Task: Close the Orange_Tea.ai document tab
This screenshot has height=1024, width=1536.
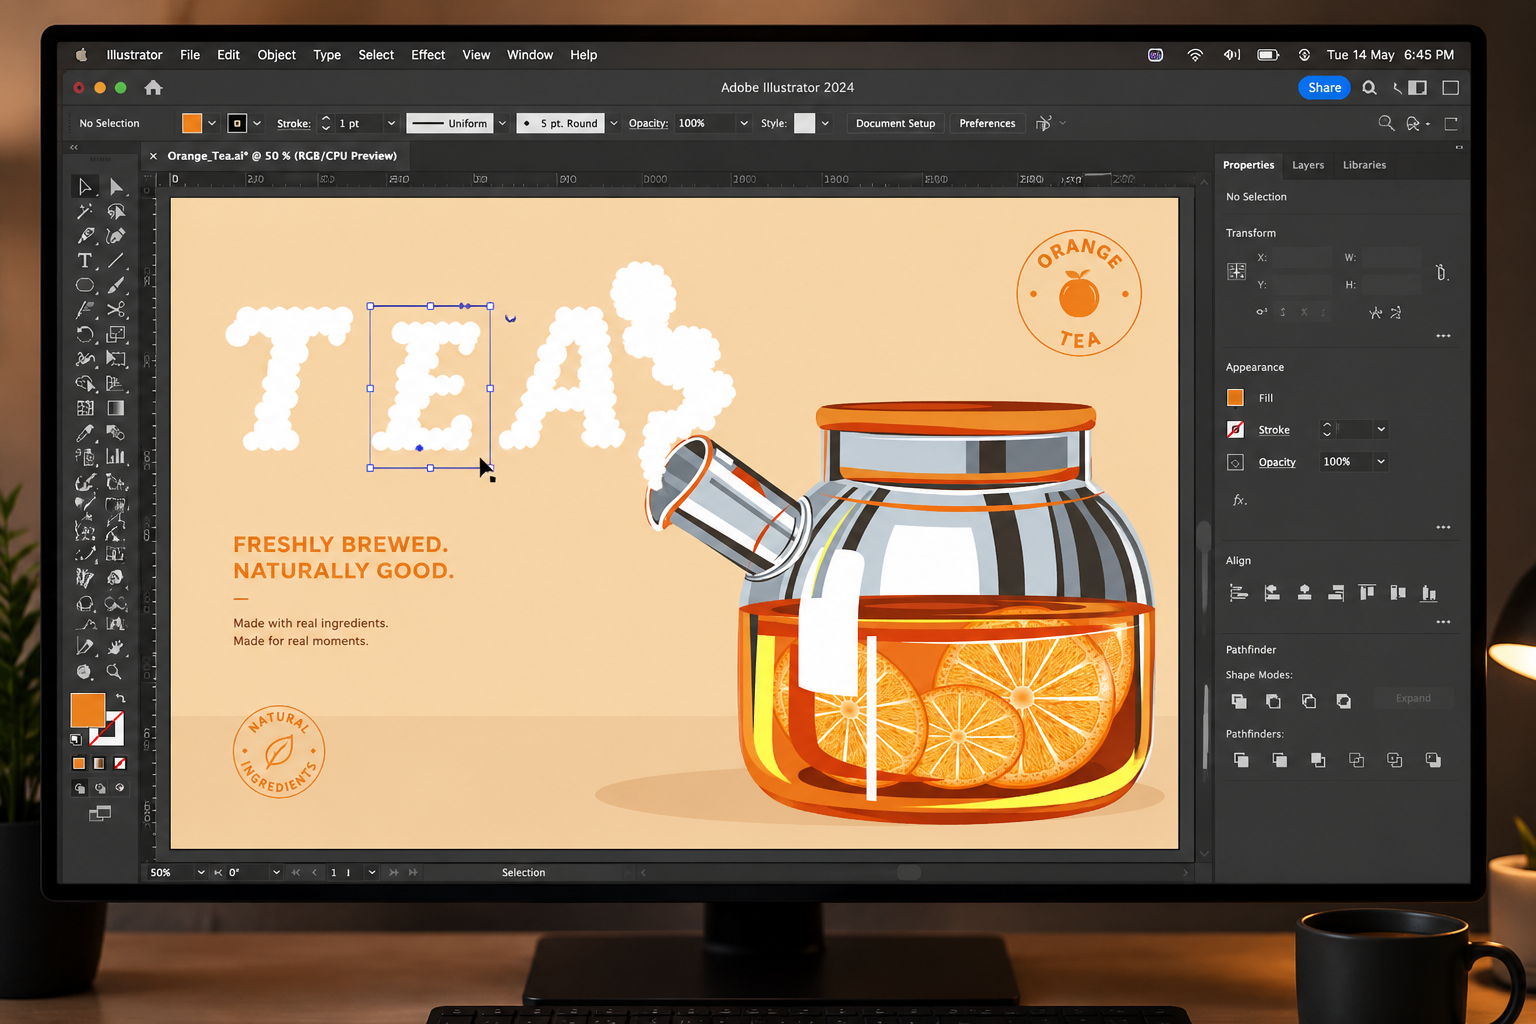Action: [x=153, y=156]
